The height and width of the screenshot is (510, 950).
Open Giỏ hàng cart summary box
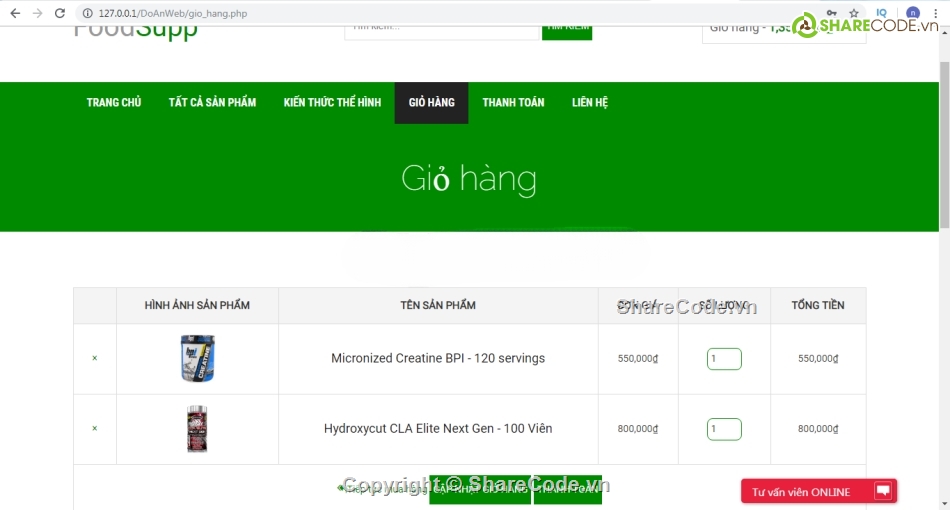pos(784,35)
